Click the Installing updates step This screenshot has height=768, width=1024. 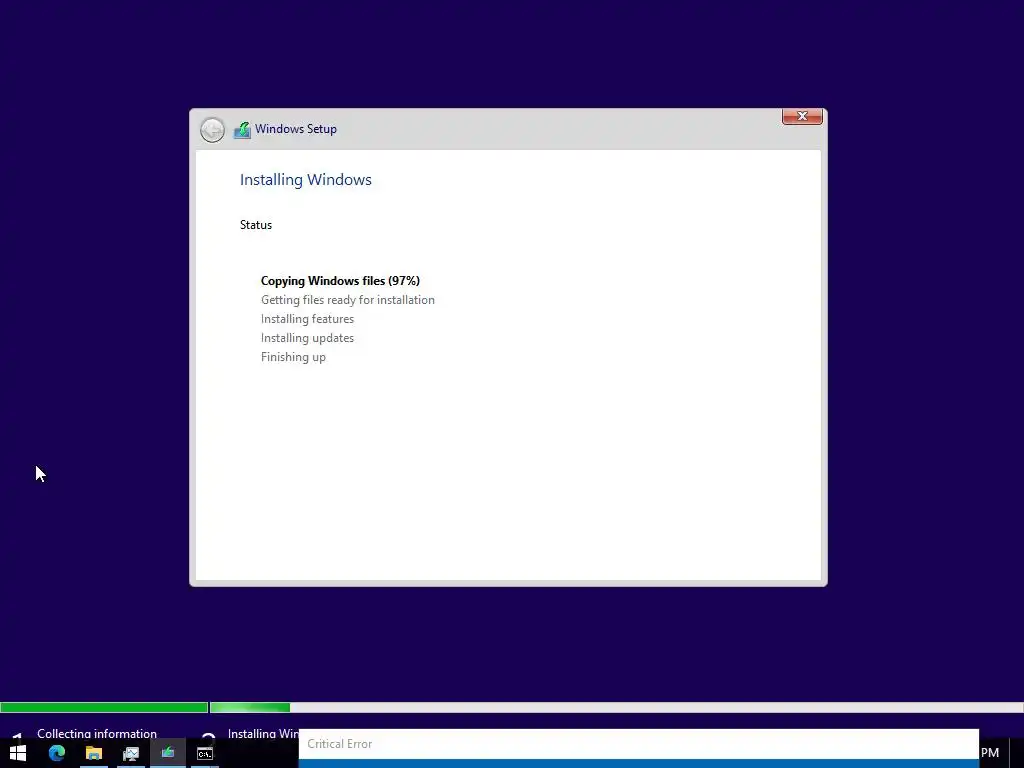[307, 338]
